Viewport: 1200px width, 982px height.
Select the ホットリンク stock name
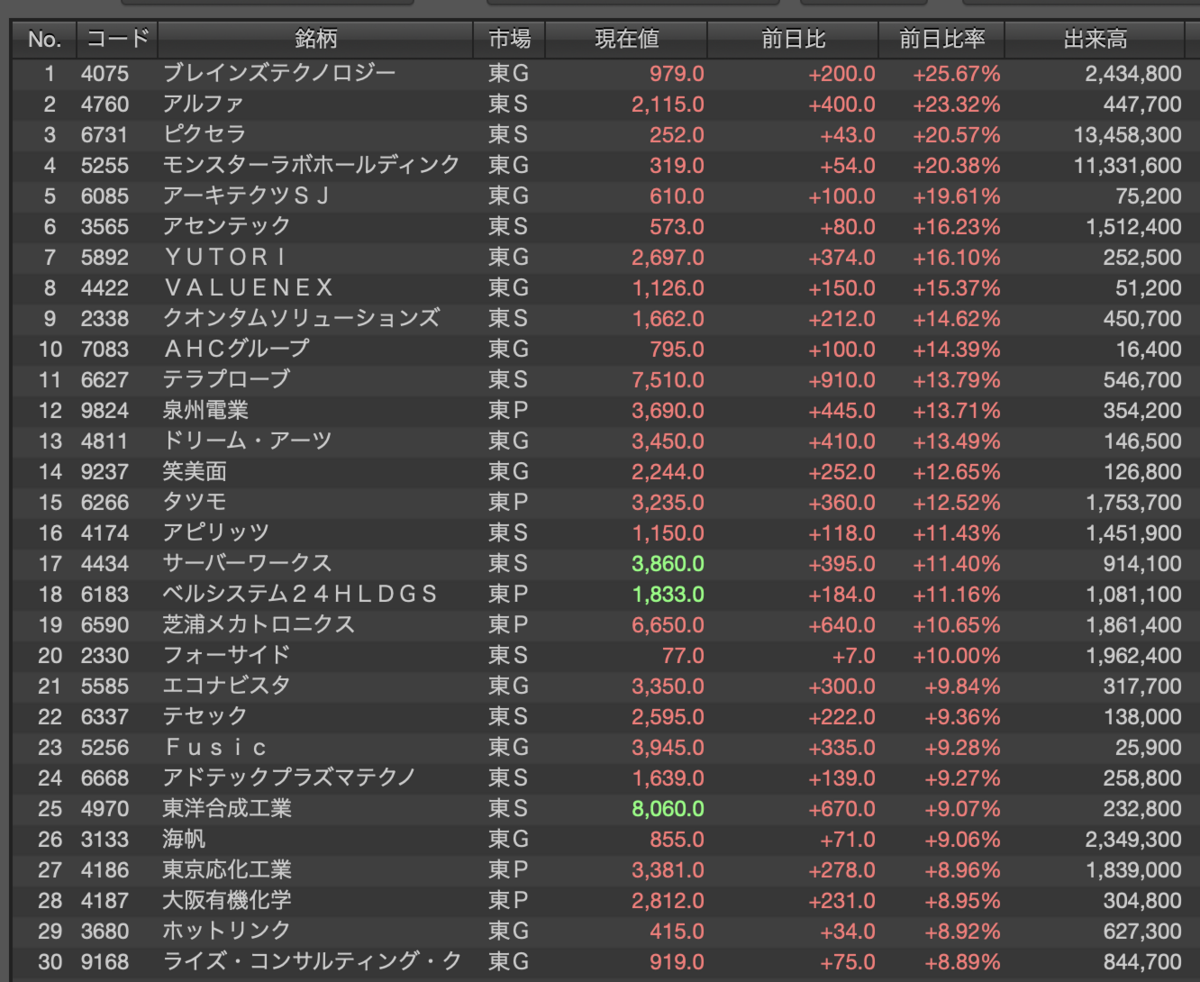click(x=226, y=930)
